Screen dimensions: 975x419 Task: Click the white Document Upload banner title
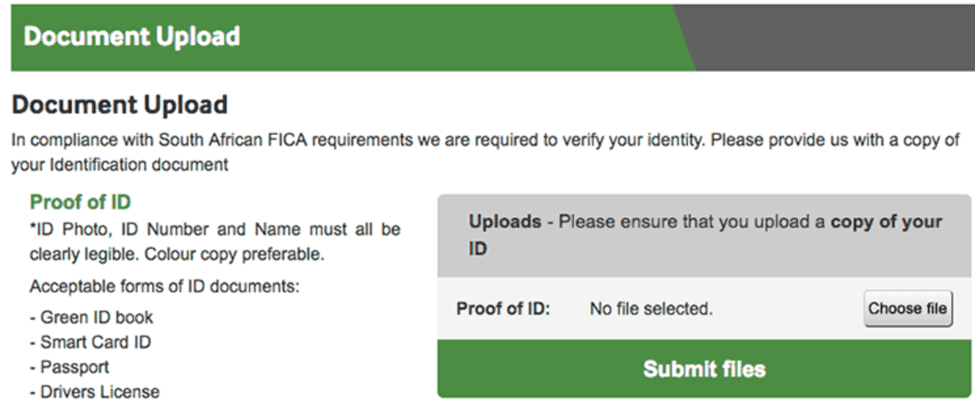coord(132,37)
